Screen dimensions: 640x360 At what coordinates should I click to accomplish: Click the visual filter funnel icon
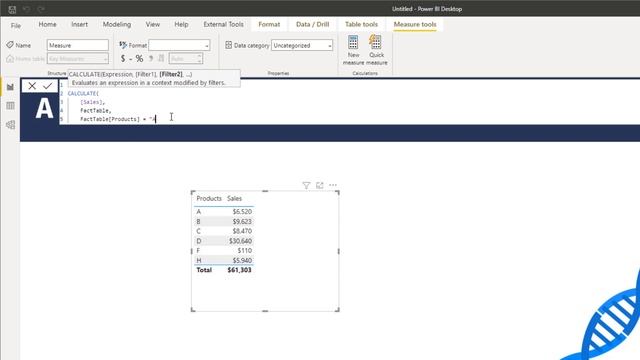[306, 185]
